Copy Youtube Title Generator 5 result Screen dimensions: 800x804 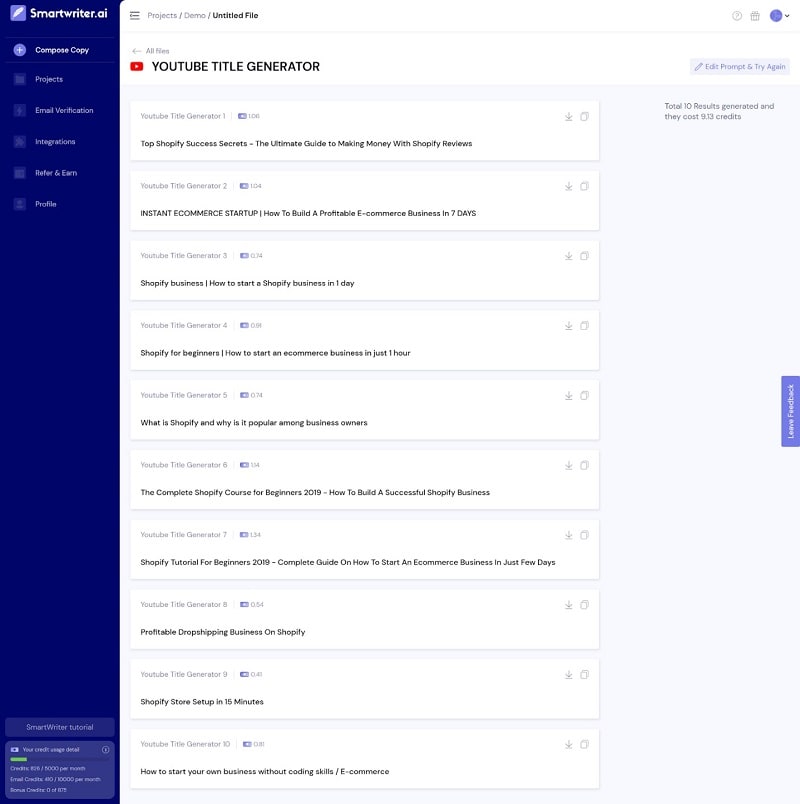585,395
